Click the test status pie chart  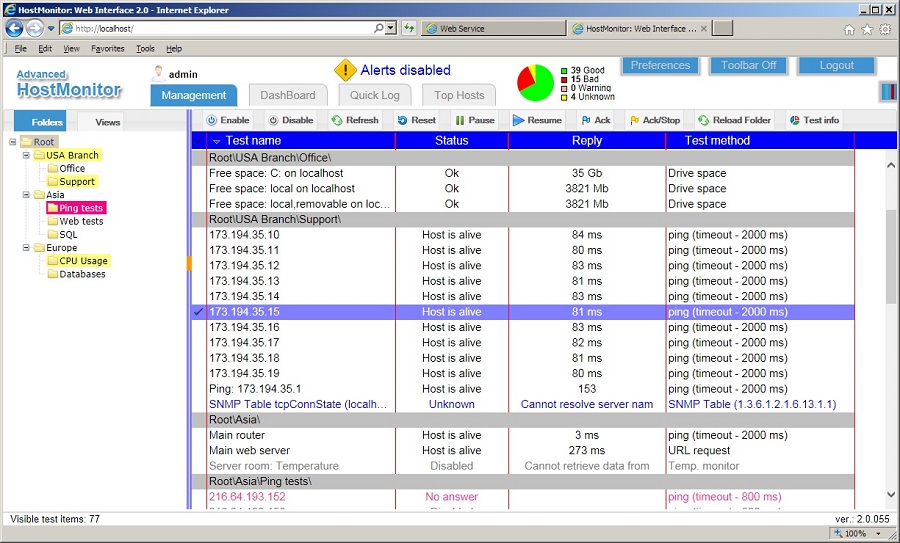tap(535, 83)
